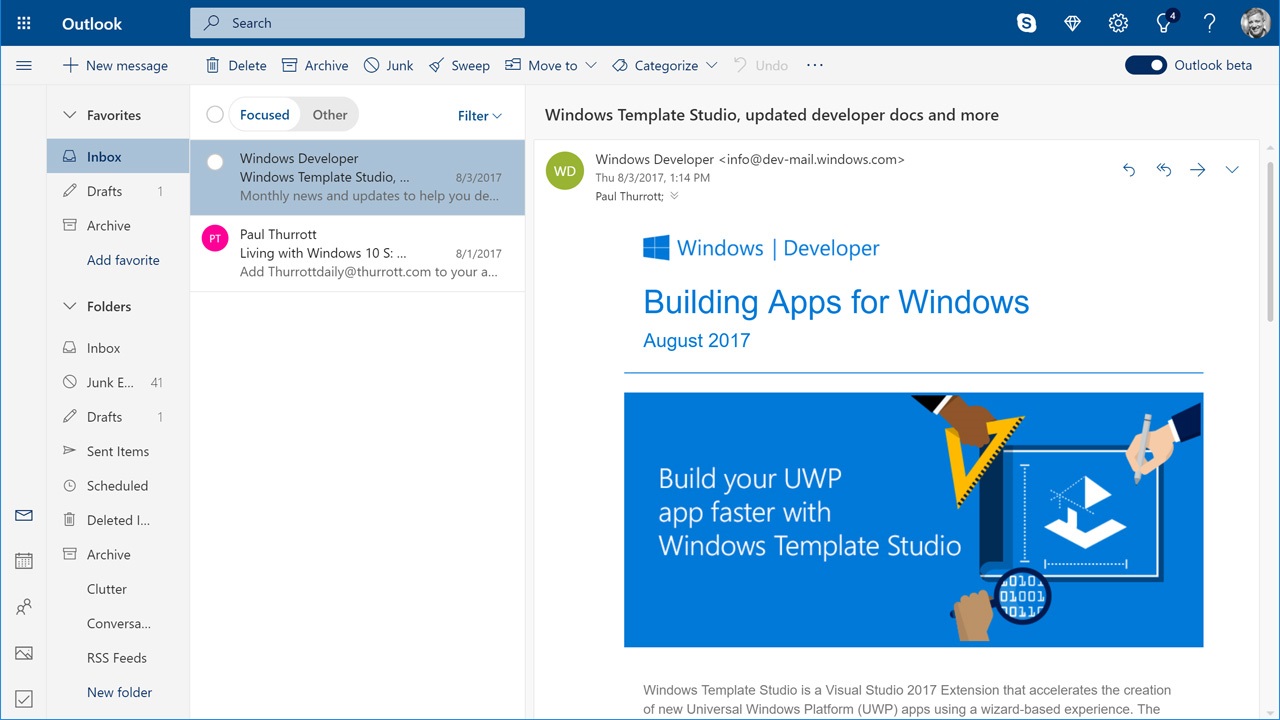
Task: Click the Add favorite link
Action: (x=123, y=260)
